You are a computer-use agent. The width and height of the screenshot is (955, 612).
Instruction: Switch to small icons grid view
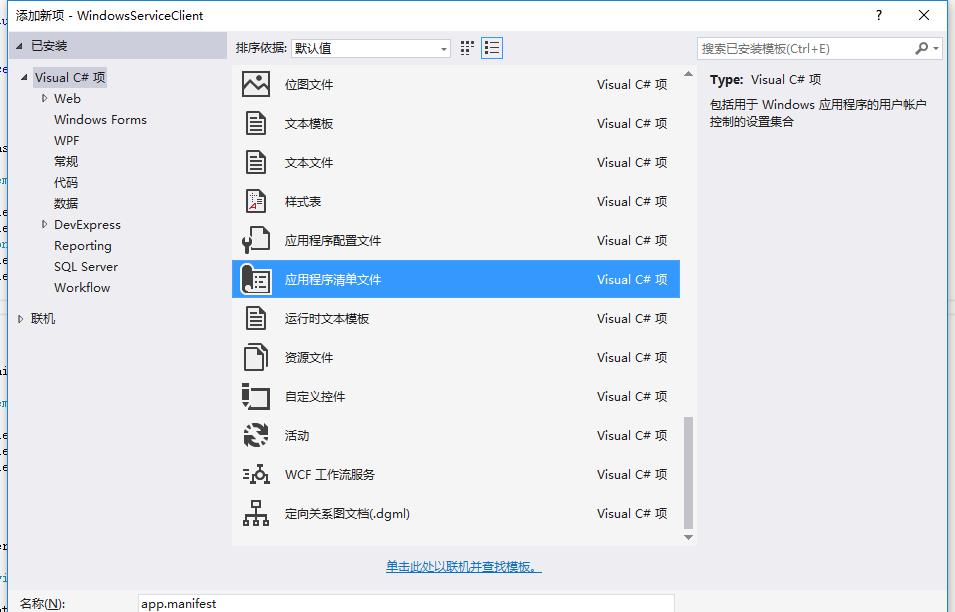pos(467,48)
